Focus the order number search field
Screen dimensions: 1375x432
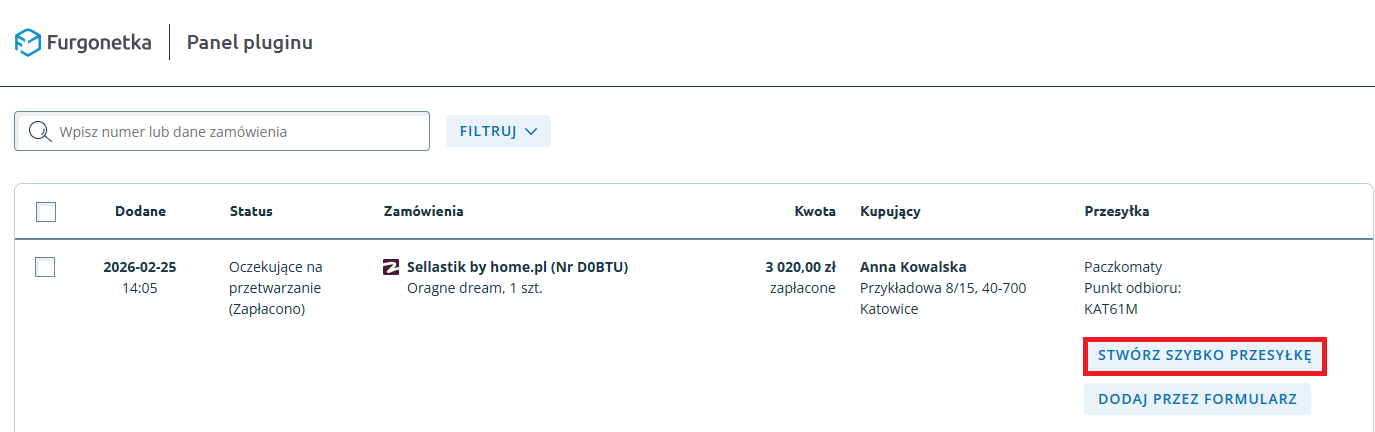pos(235,132)
